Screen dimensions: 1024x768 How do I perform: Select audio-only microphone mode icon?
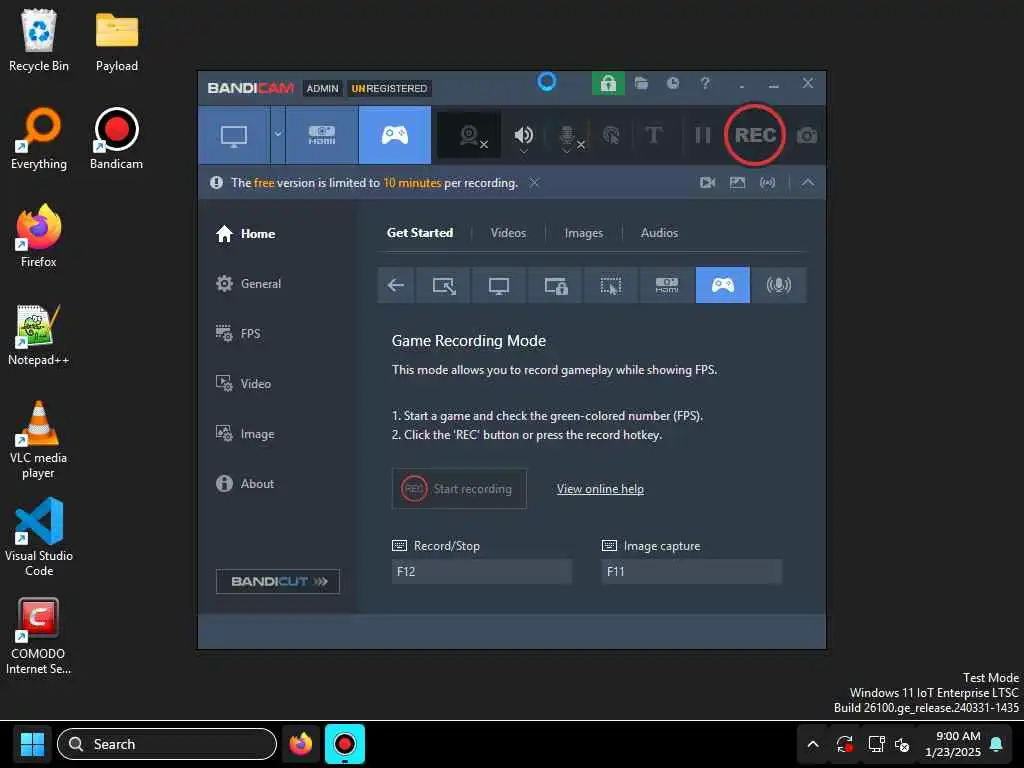(x=778, y=285)
